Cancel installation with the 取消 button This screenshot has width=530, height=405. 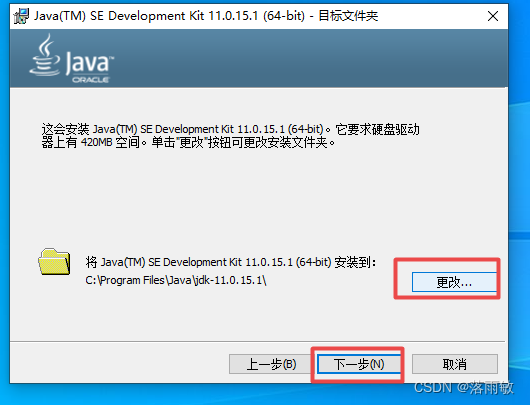click(455, 364)
